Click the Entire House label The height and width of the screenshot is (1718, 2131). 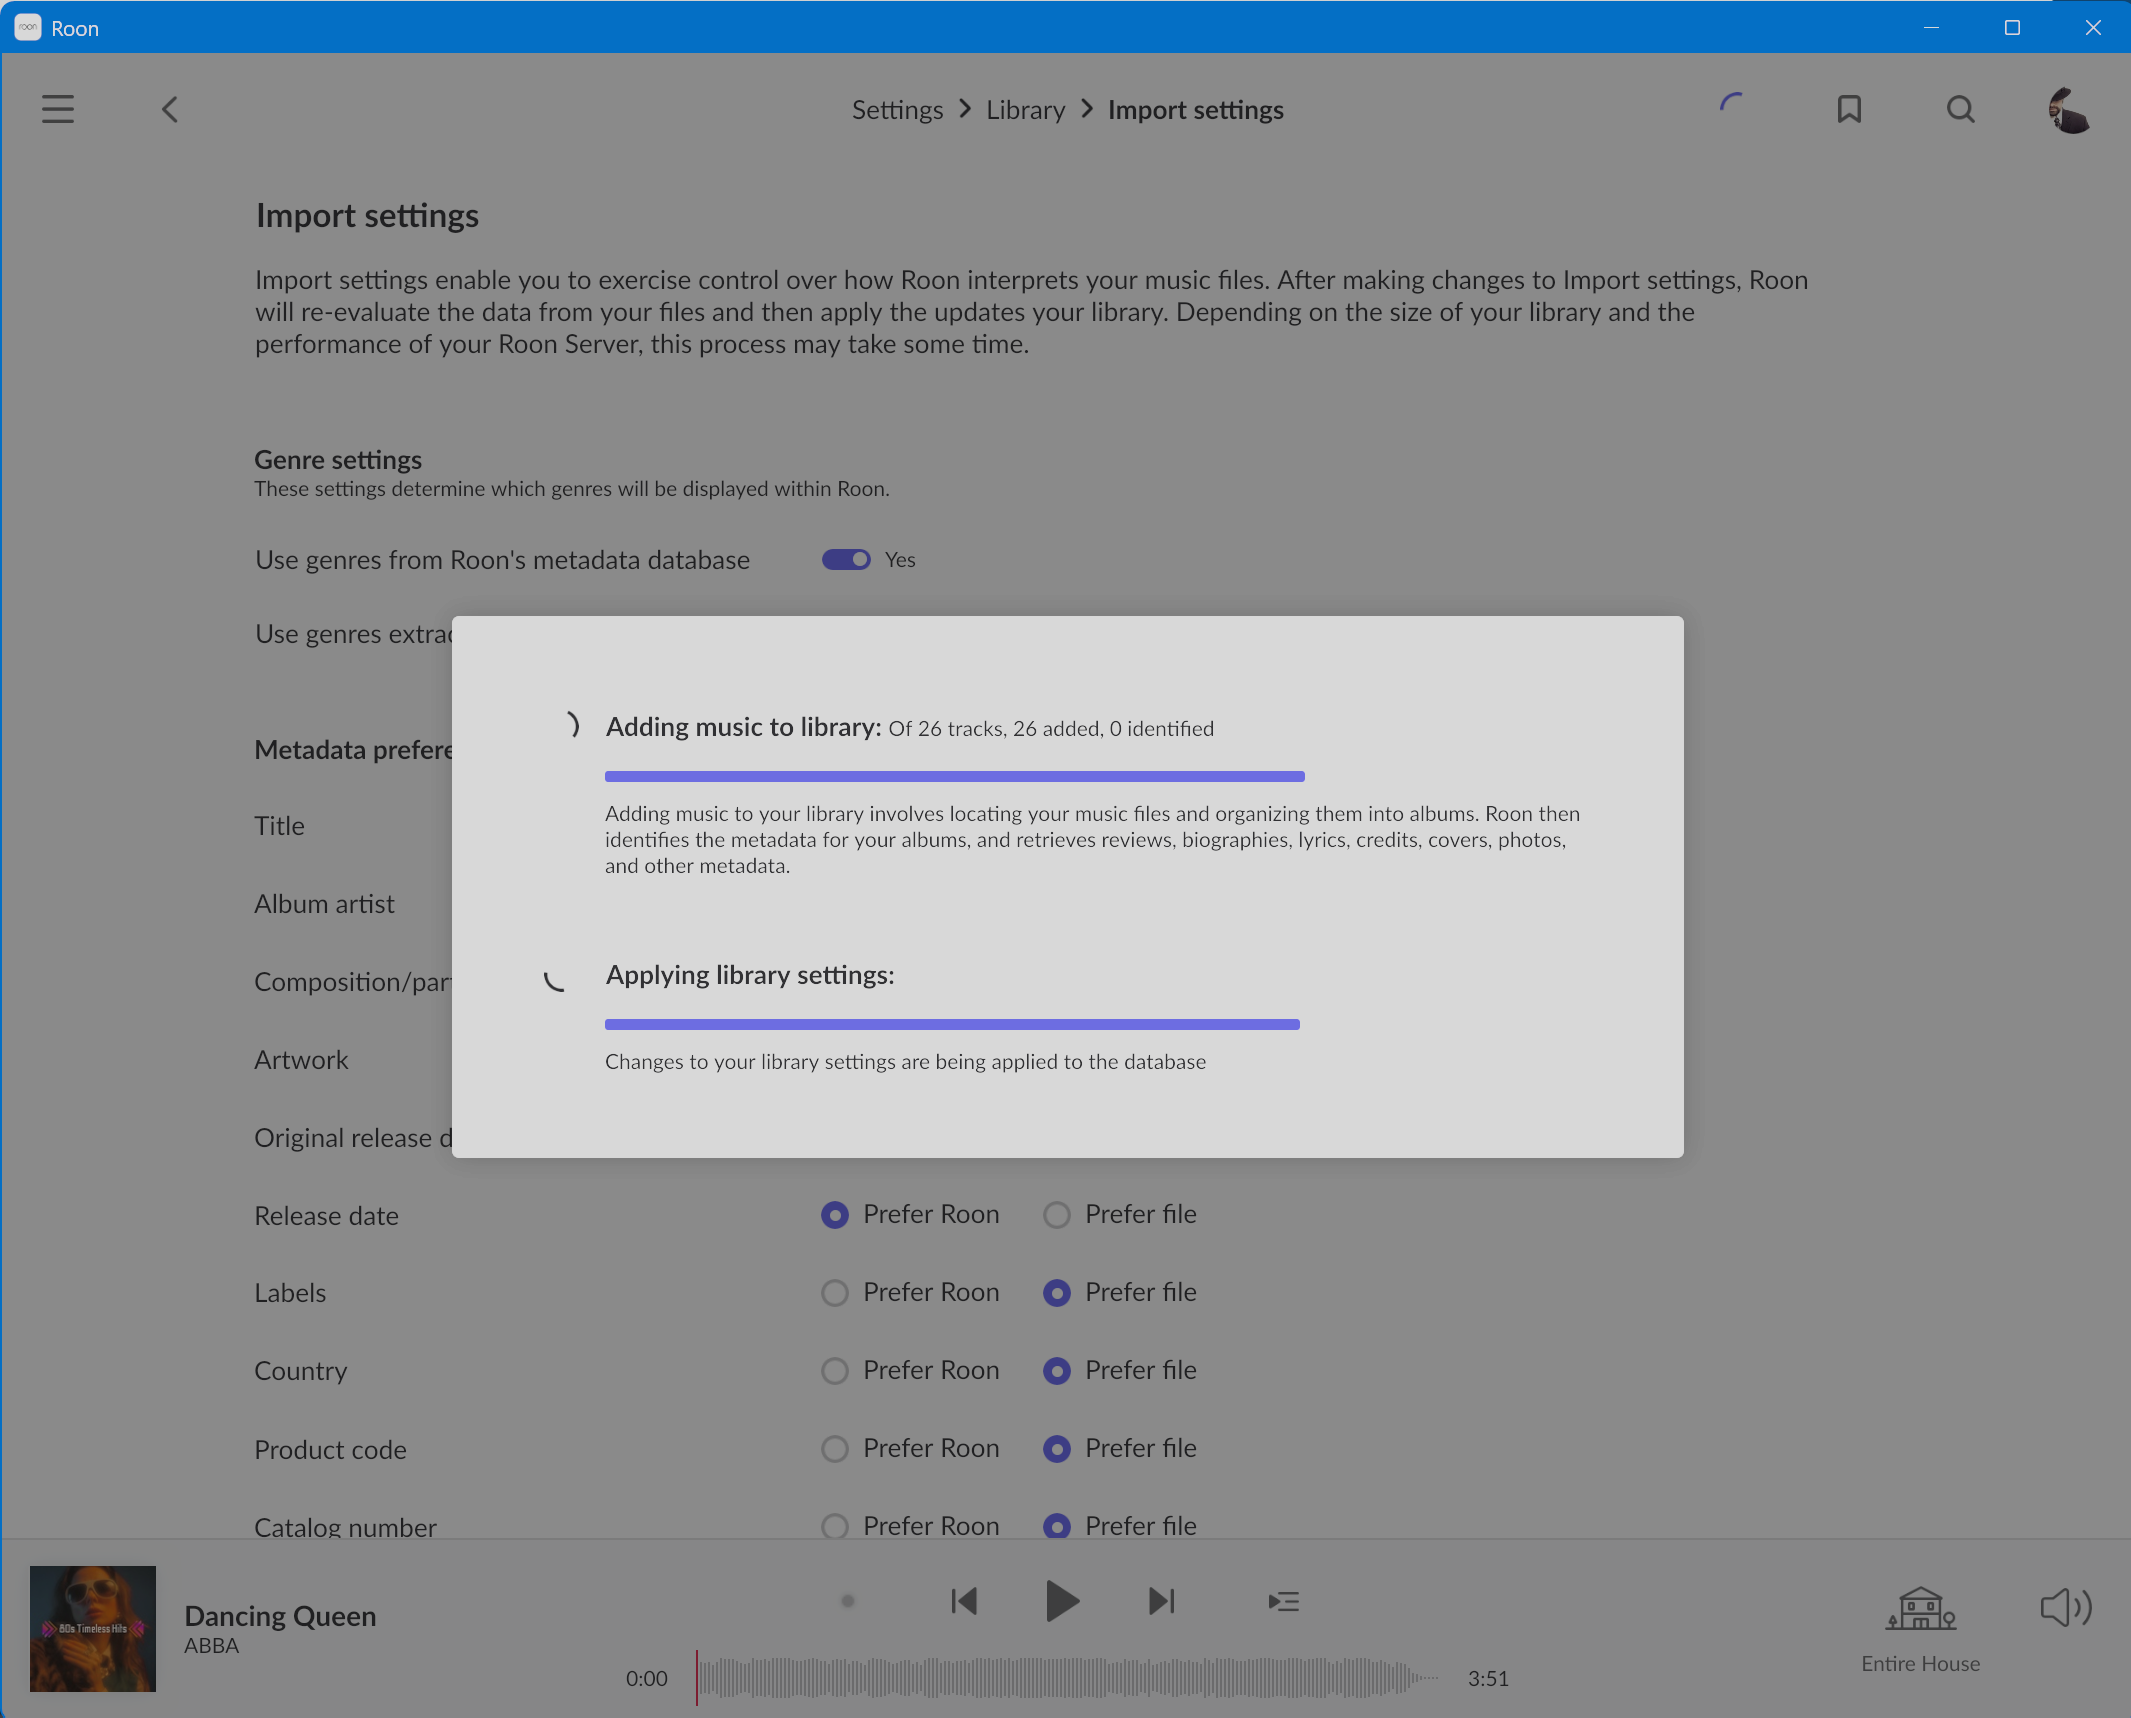[x=1920, y=1664]
